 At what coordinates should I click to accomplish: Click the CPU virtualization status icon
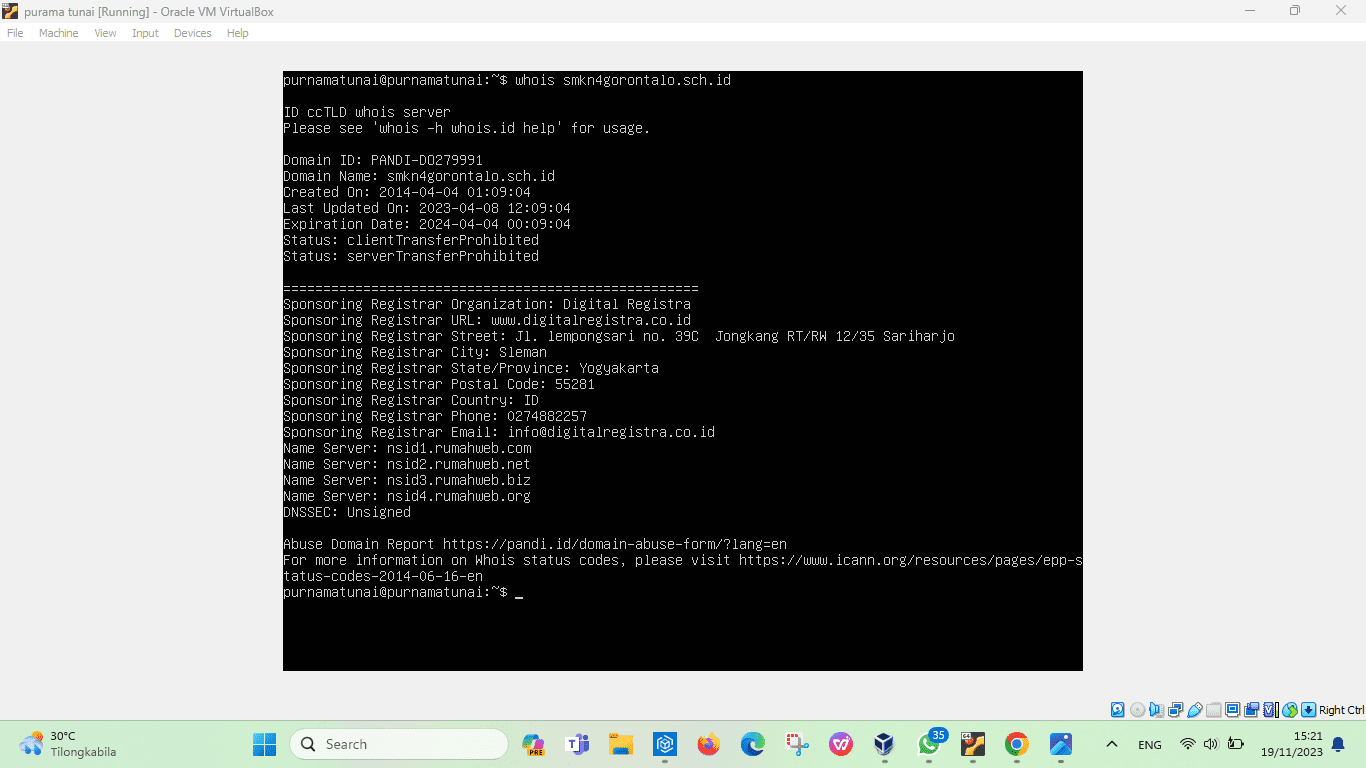point(1271,710)
